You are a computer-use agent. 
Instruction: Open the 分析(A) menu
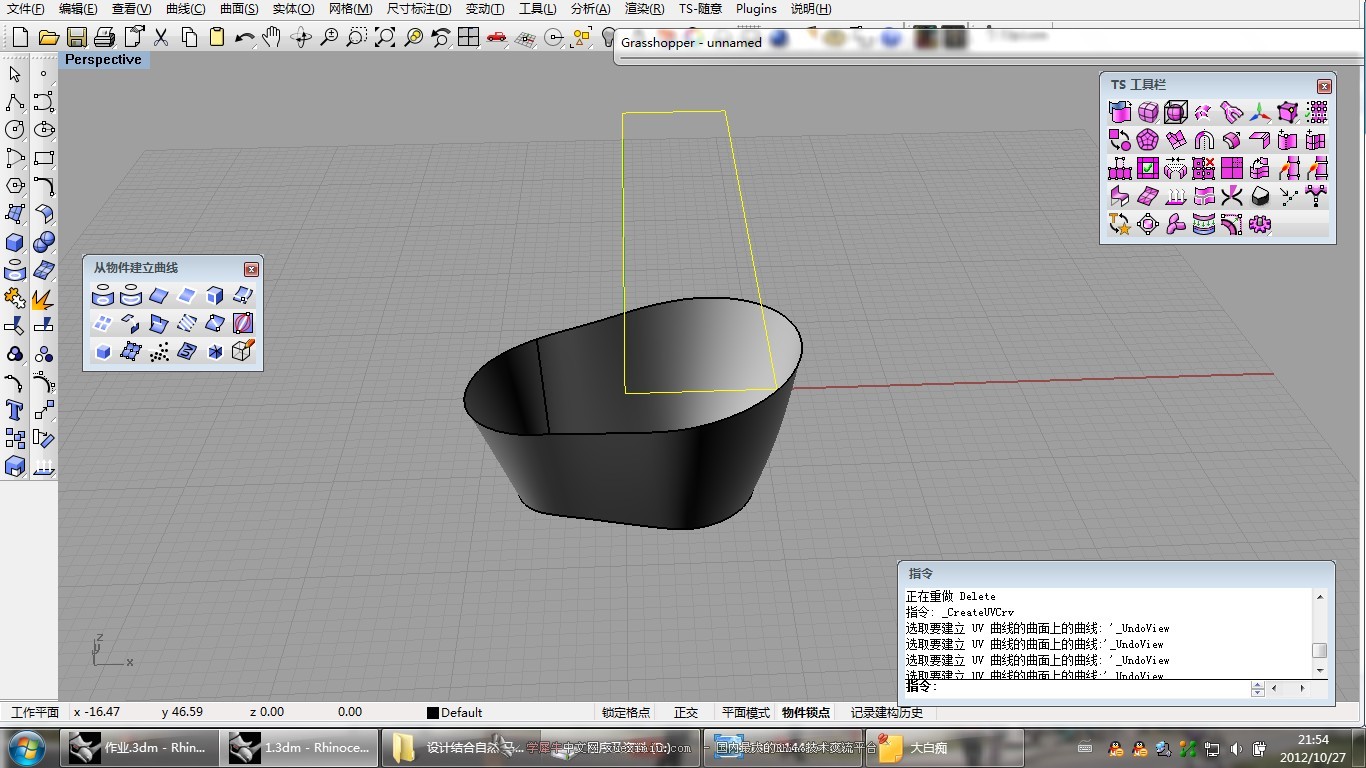tap(591, 9)
